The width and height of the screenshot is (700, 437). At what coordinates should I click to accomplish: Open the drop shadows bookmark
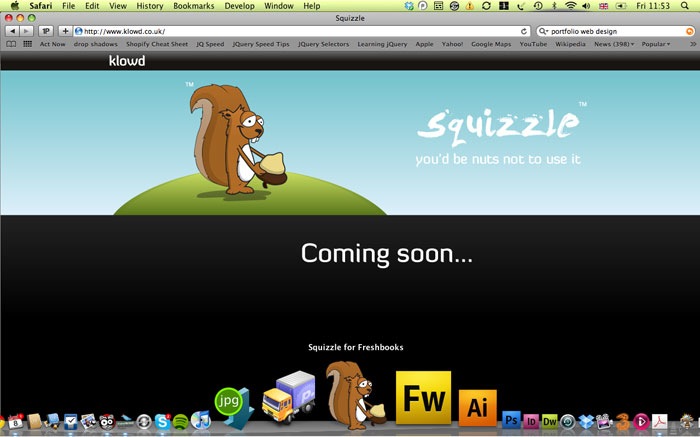point(96,44)
